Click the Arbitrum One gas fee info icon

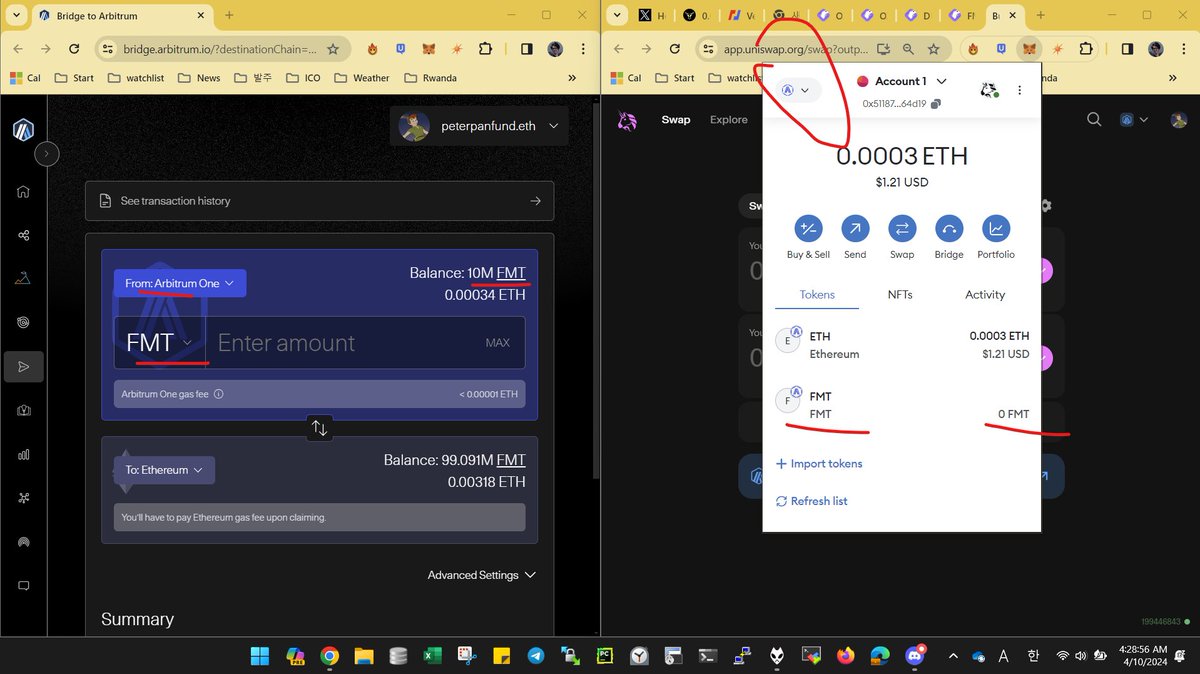tap(218, 394)
